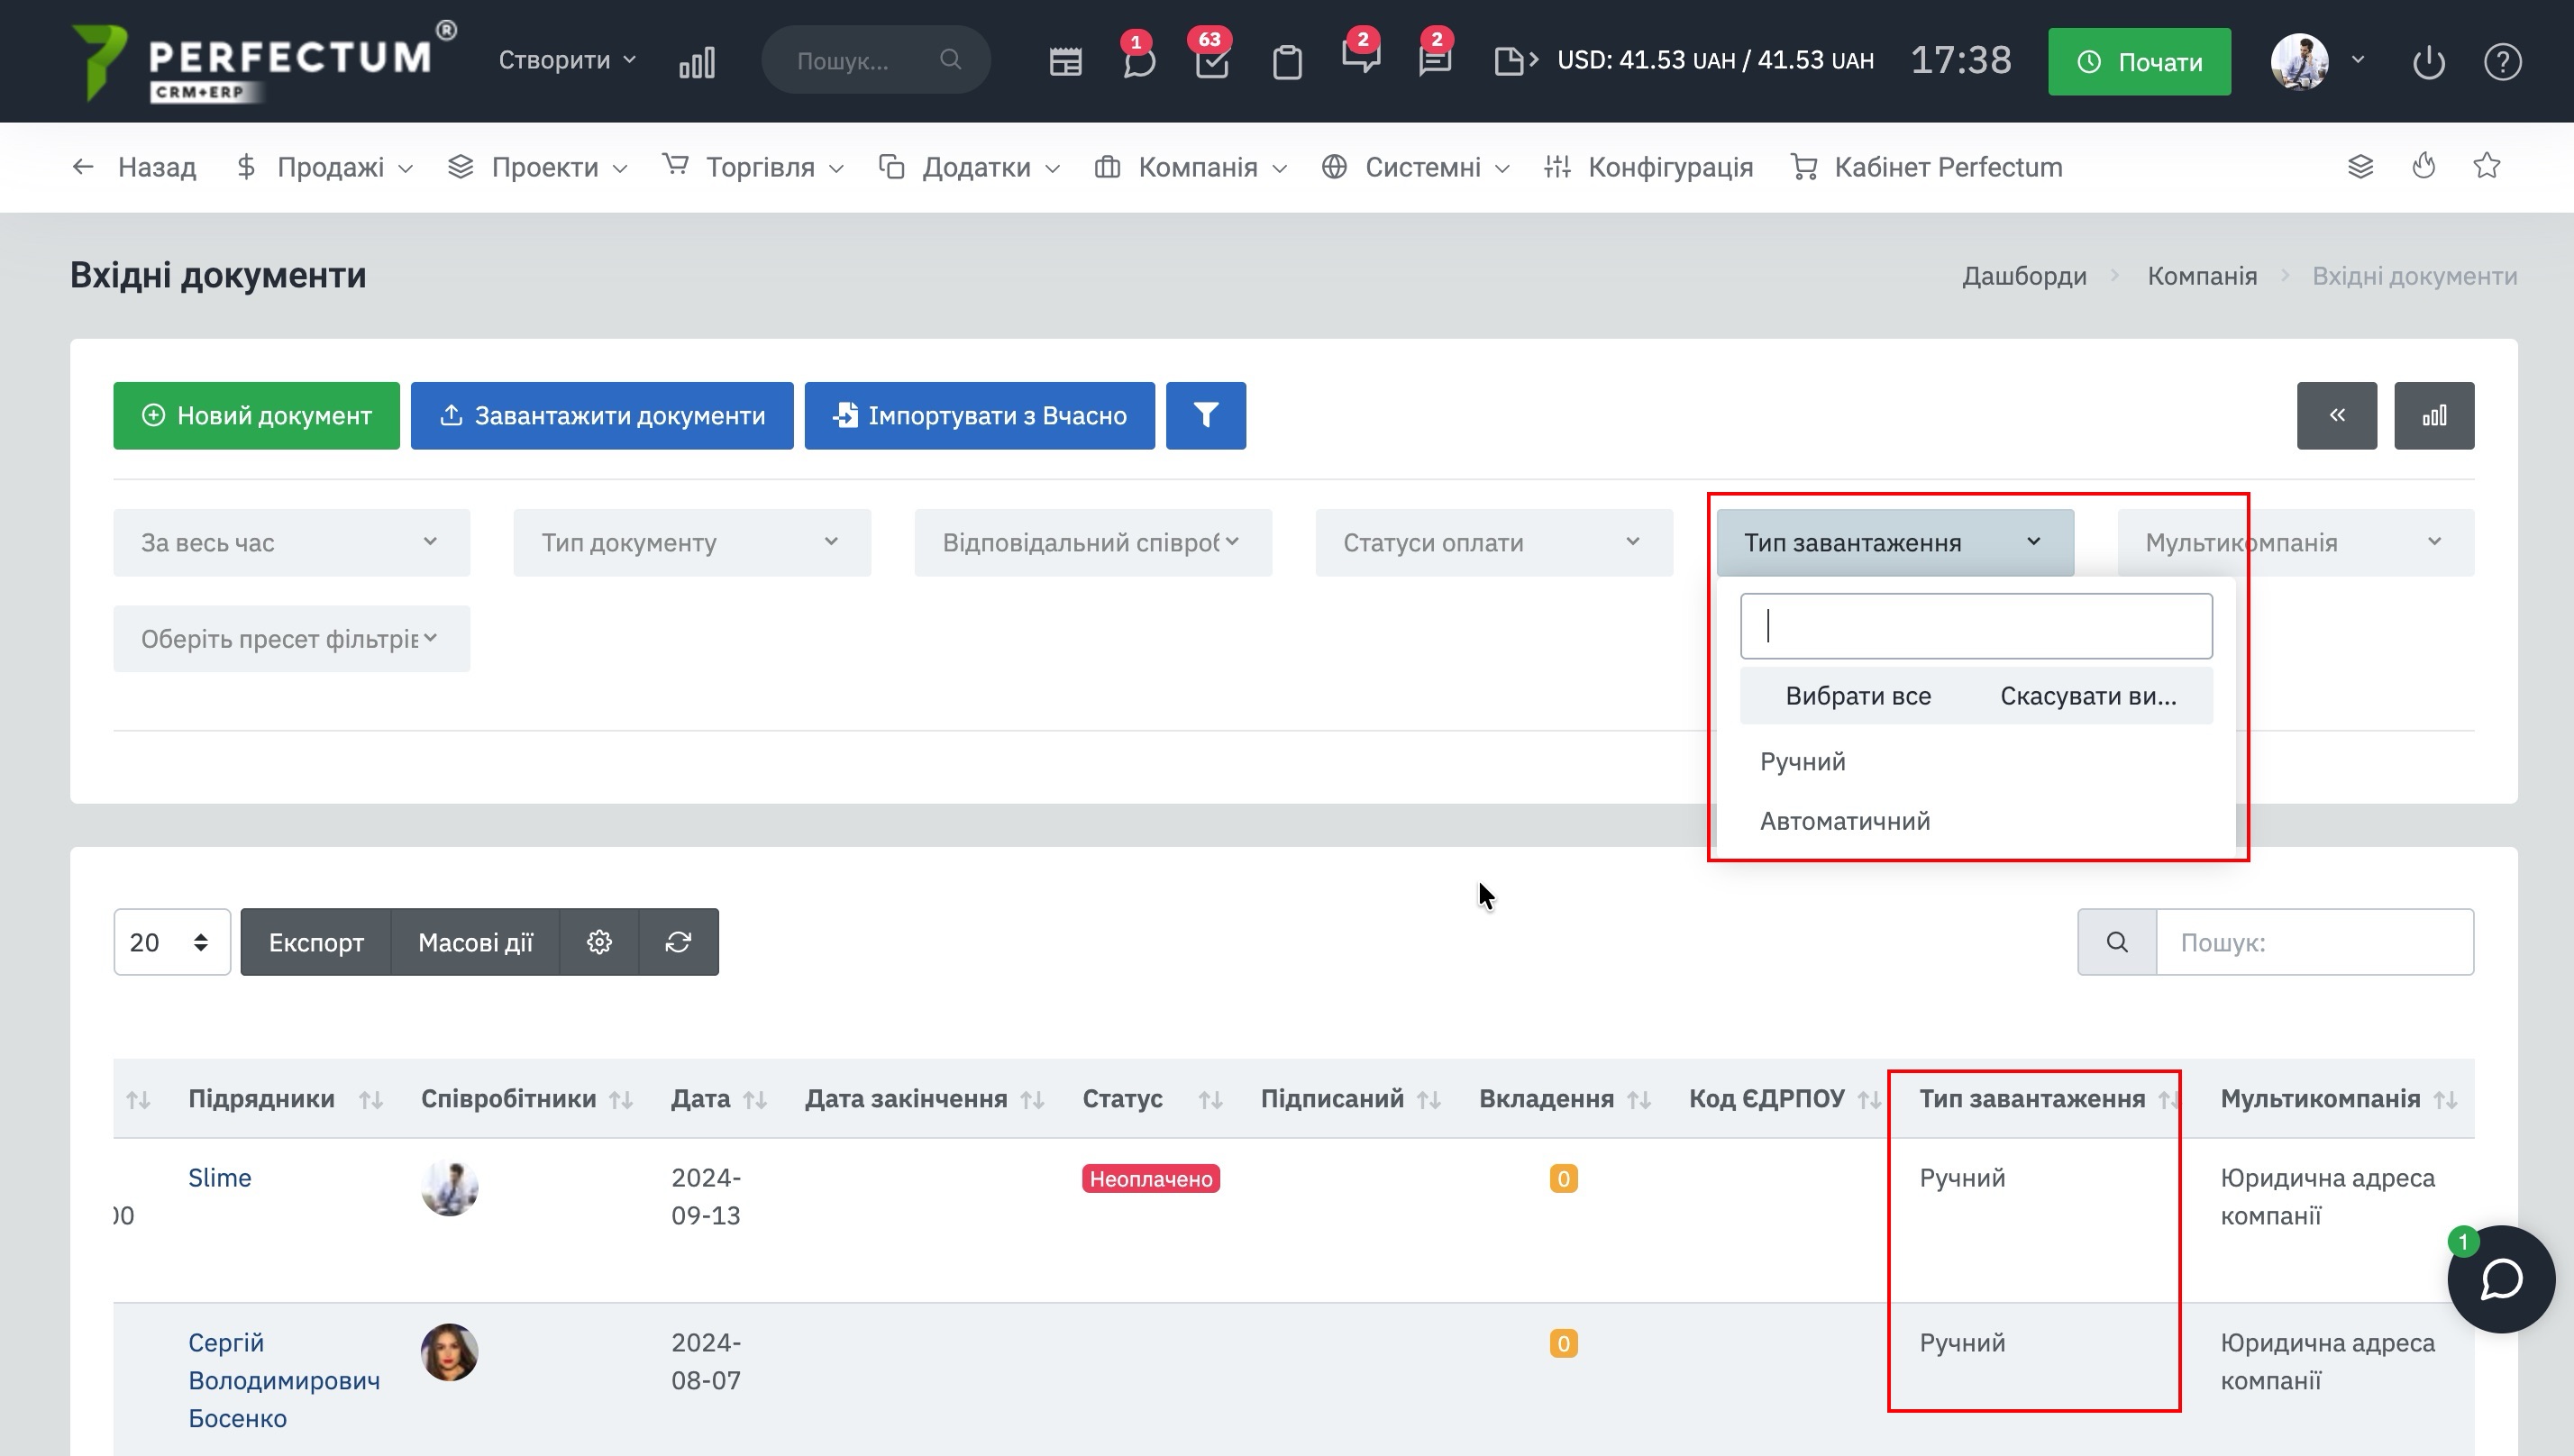This screenshot has width=2574, height=1456.
Task: Click the funnel filter icon button
Action: 1205,415
